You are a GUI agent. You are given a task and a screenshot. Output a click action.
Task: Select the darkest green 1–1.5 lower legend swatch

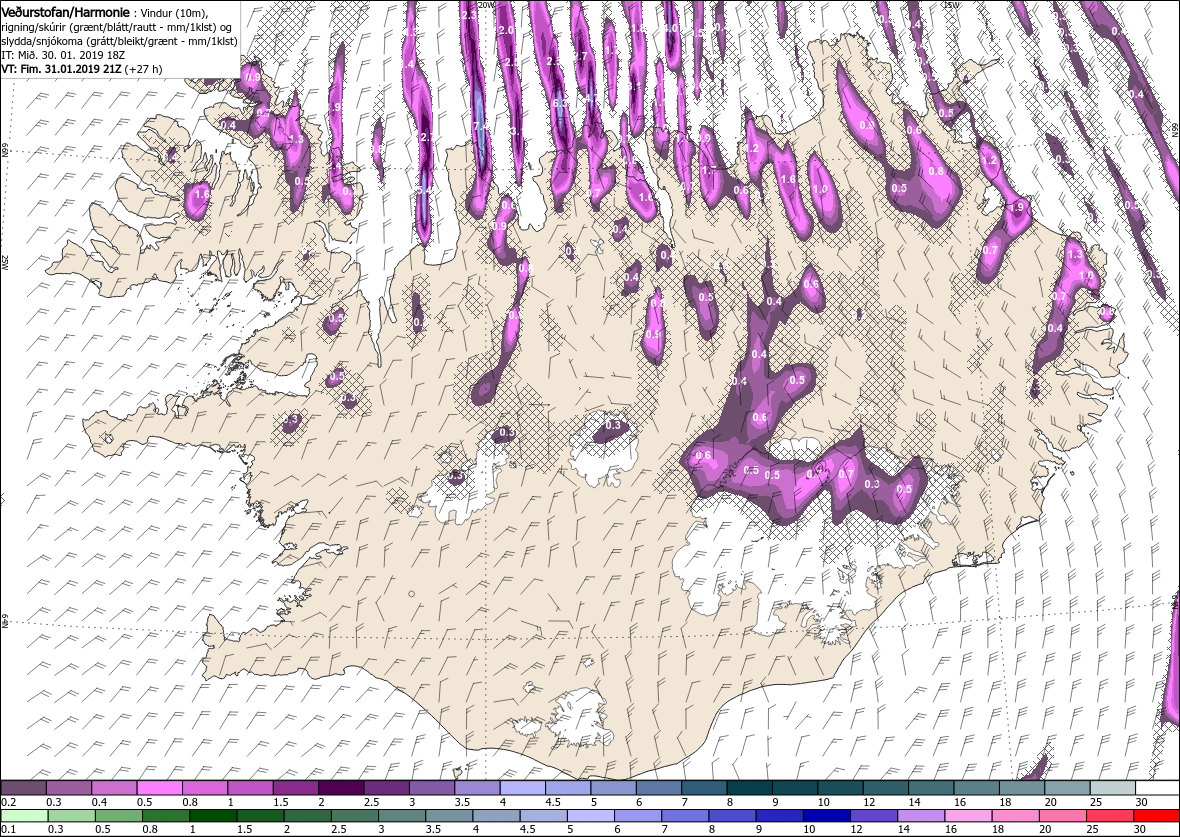pos(213,816)
